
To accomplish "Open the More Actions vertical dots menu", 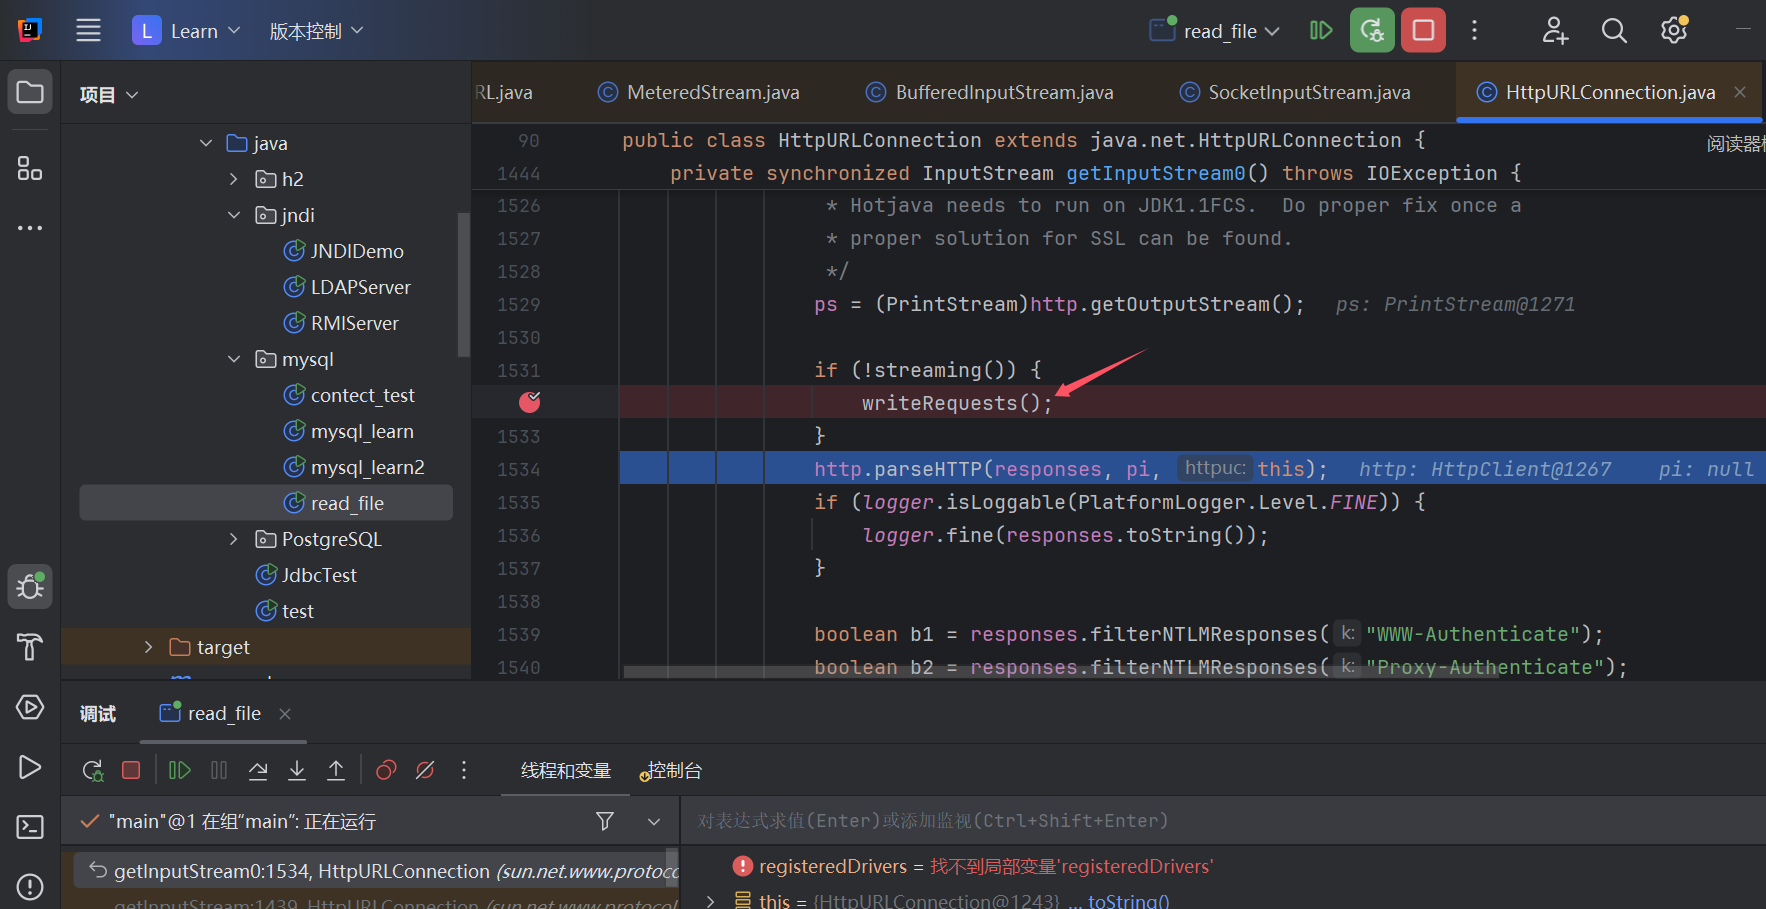I will coord(1474,31).
